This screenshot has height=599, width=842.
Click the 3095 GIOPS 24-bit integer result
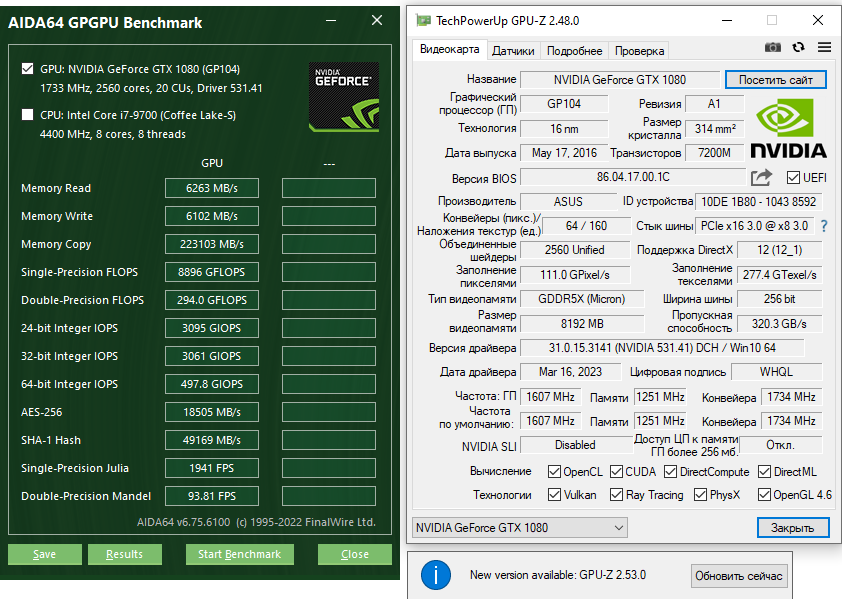[212, 328]
